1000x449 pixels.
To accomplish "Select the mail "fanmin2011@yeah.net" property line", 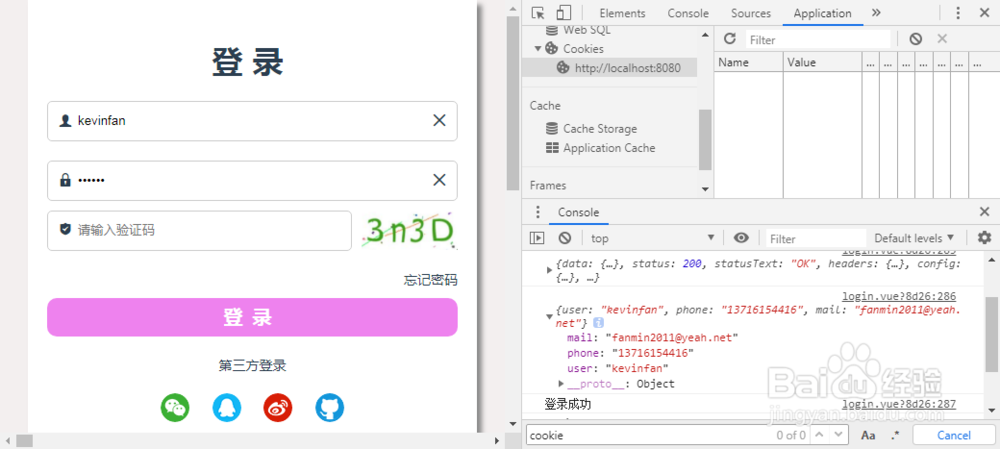I will (x=652, y=337).
